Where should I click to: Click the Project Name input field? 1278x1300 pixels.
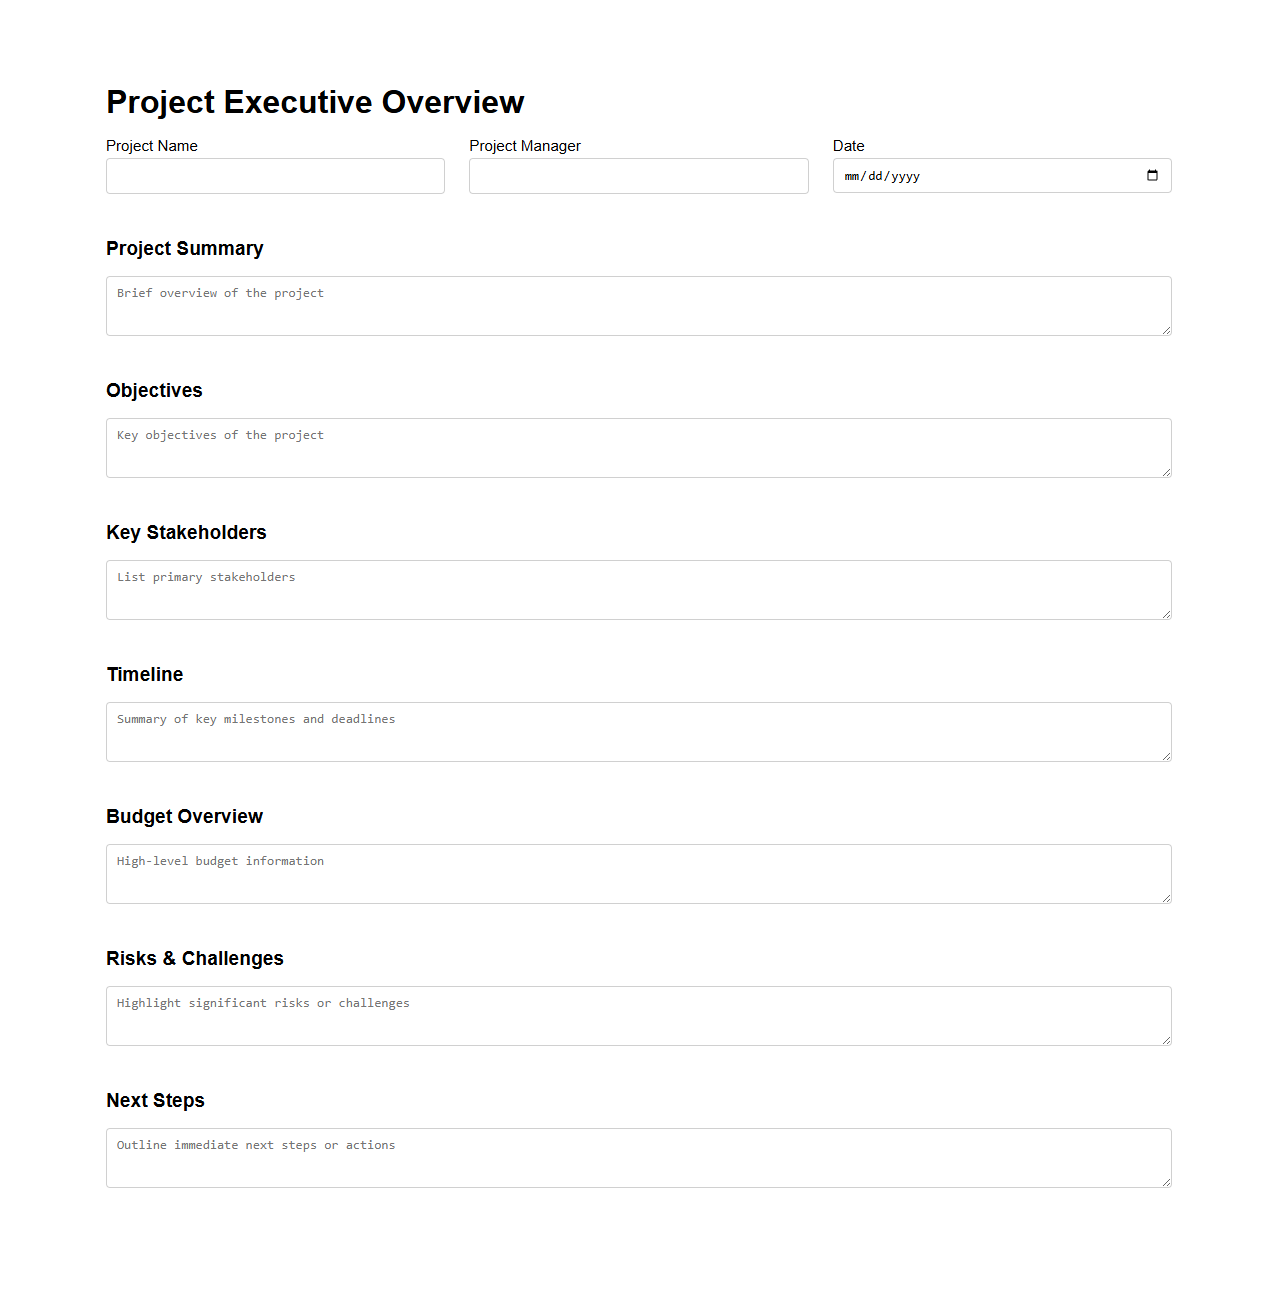275,176
